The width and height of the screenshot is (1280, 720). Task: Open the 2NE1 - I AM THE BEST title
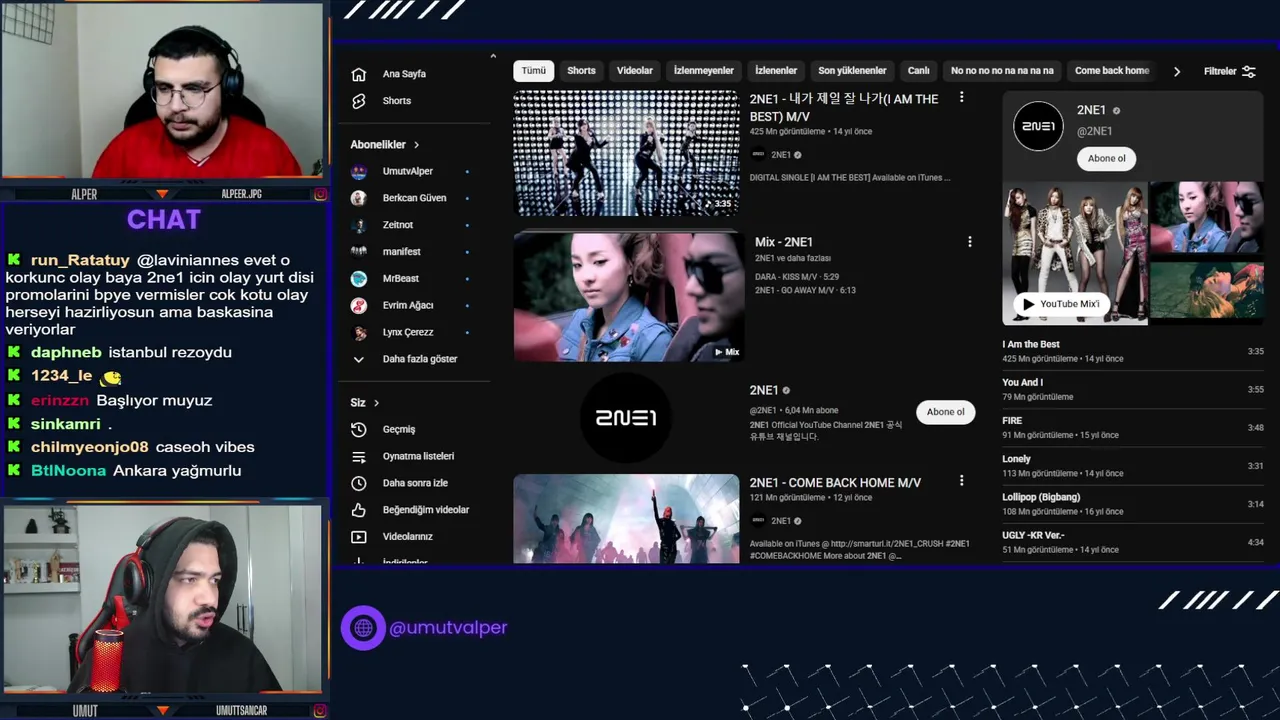[x=844, y=108]
